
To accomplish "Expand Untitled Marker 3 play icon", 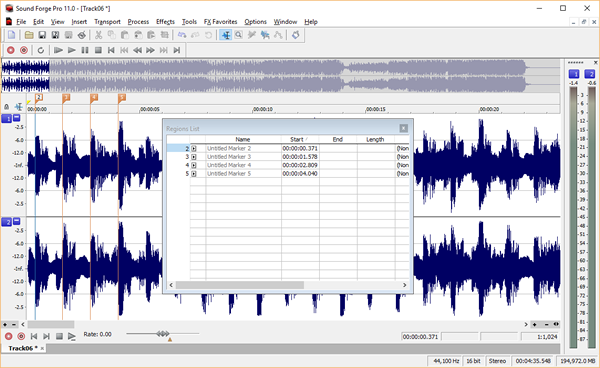I will [194, 157].
